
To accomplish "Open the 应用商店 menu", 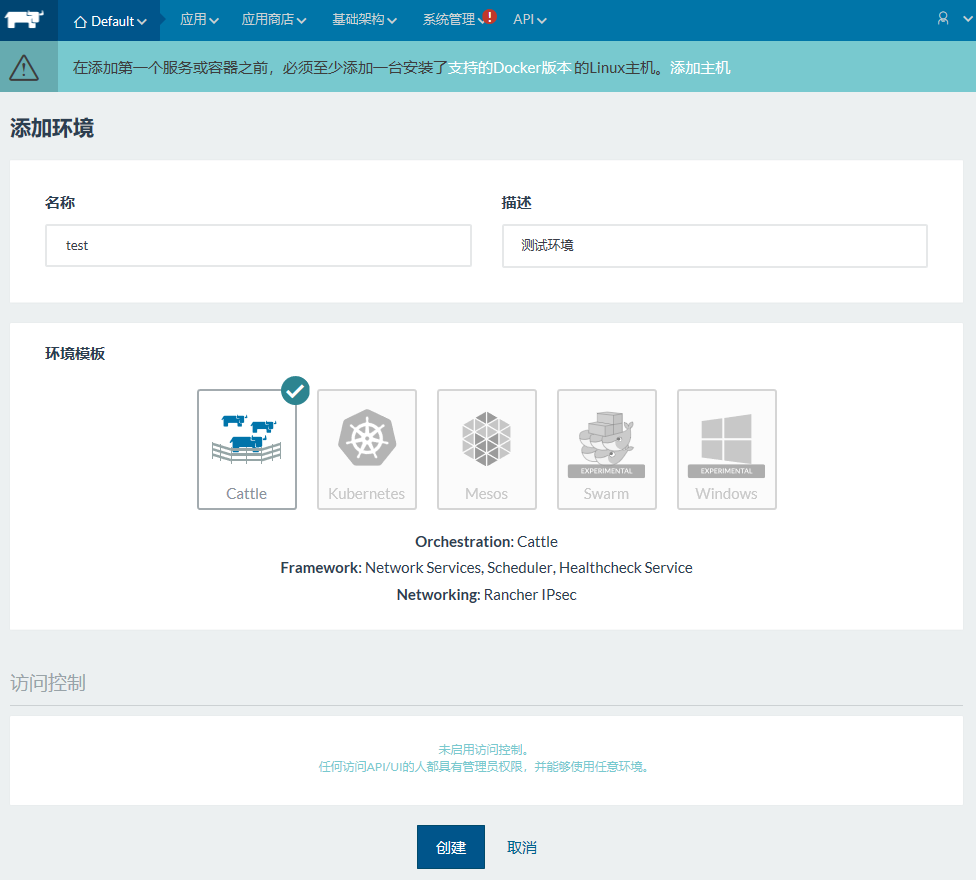I will 274,20.
